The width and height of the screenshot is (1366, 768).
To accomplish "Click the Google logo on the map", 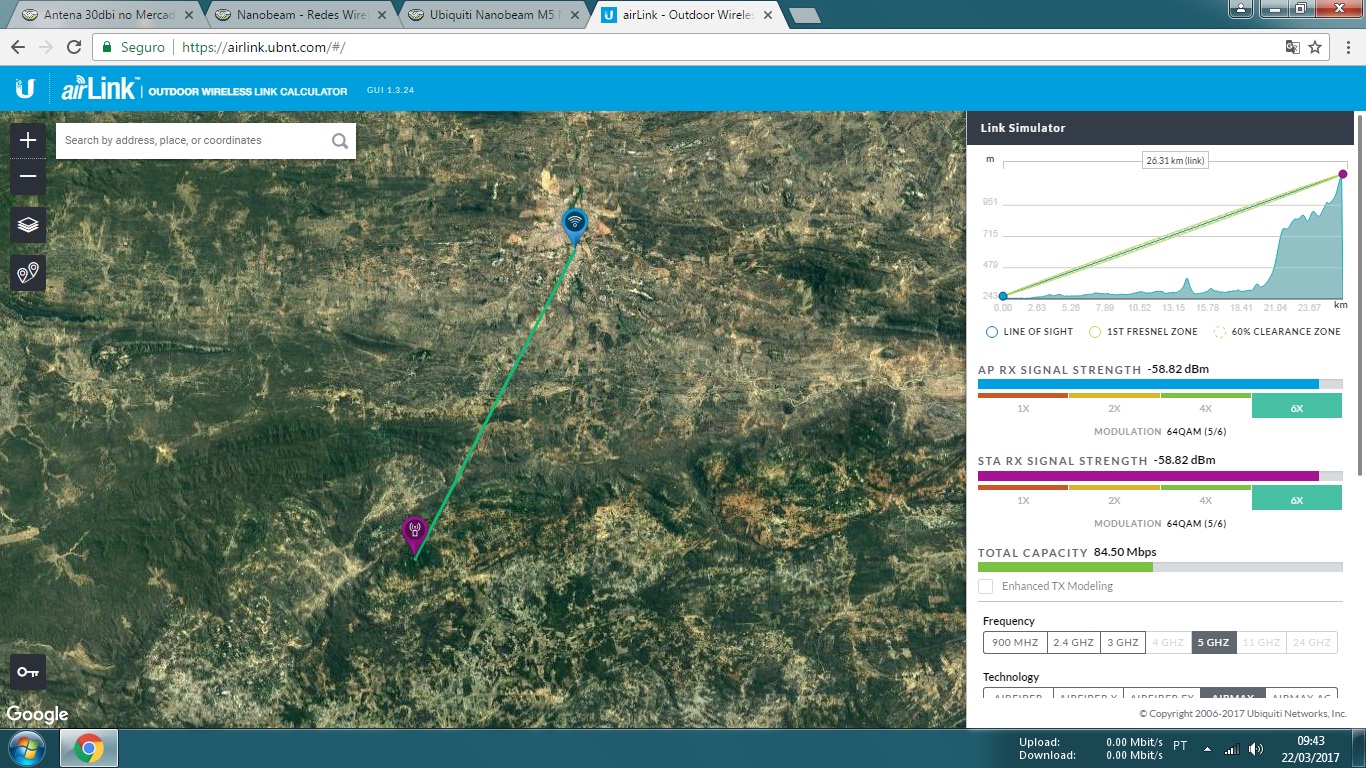I will point(37,714).
